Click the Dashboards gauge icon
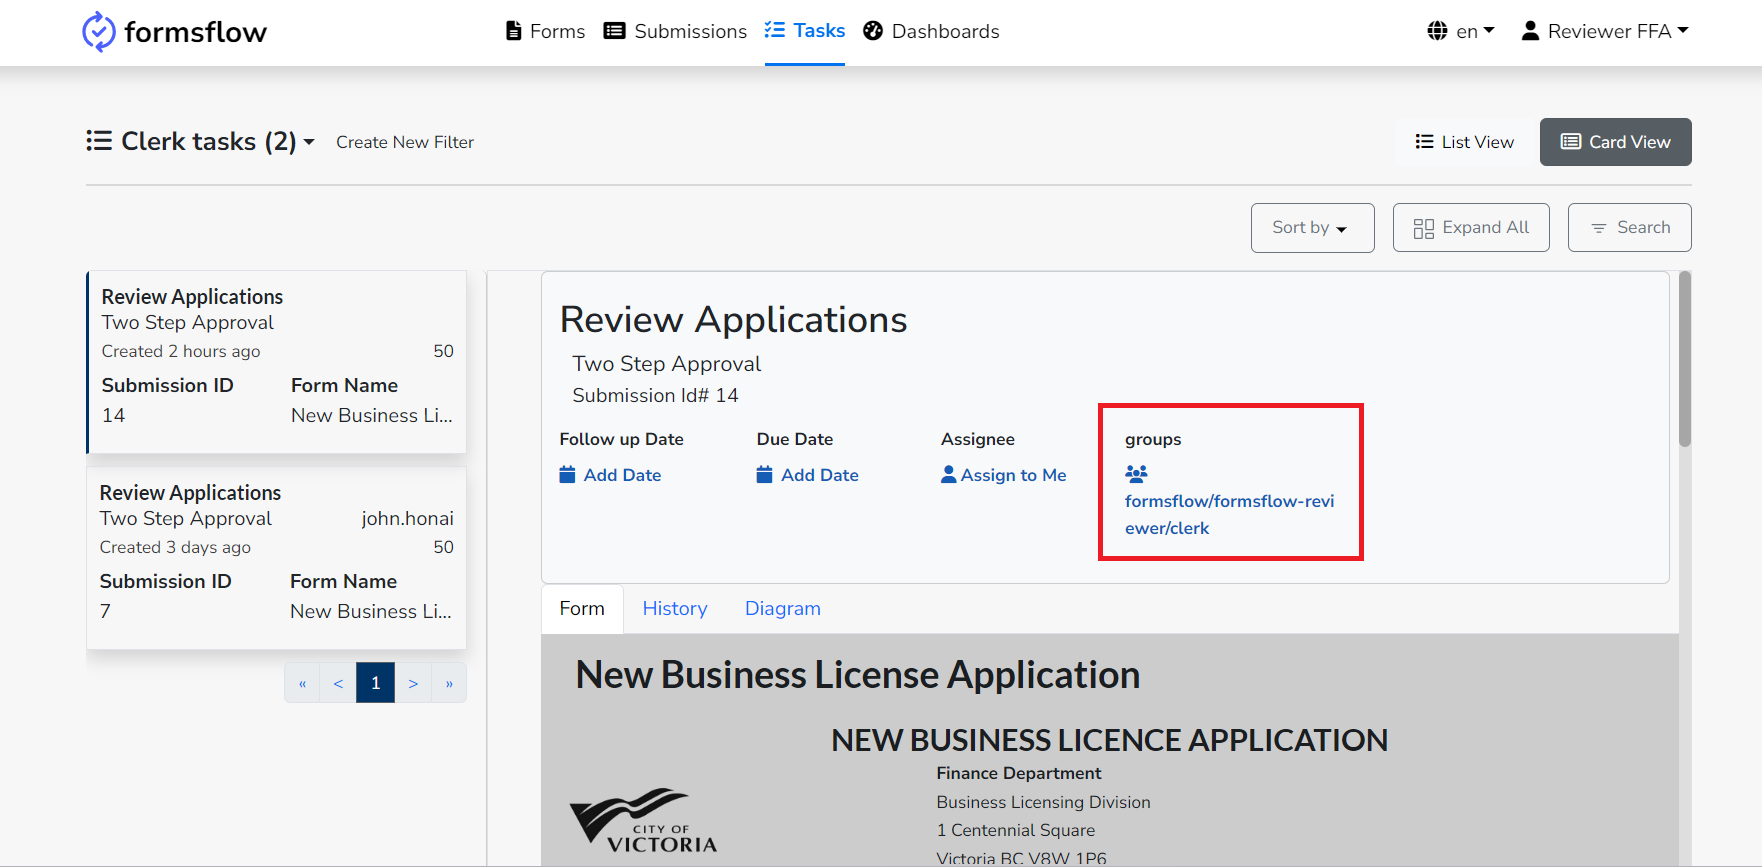 tap(873, 31)
